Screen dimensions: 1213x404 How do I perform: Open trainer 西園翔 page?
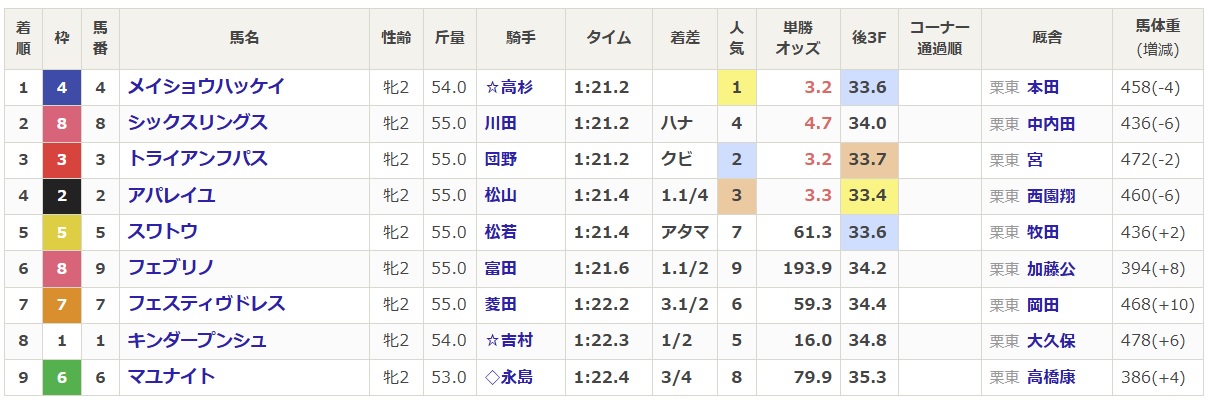[1051, 196]
